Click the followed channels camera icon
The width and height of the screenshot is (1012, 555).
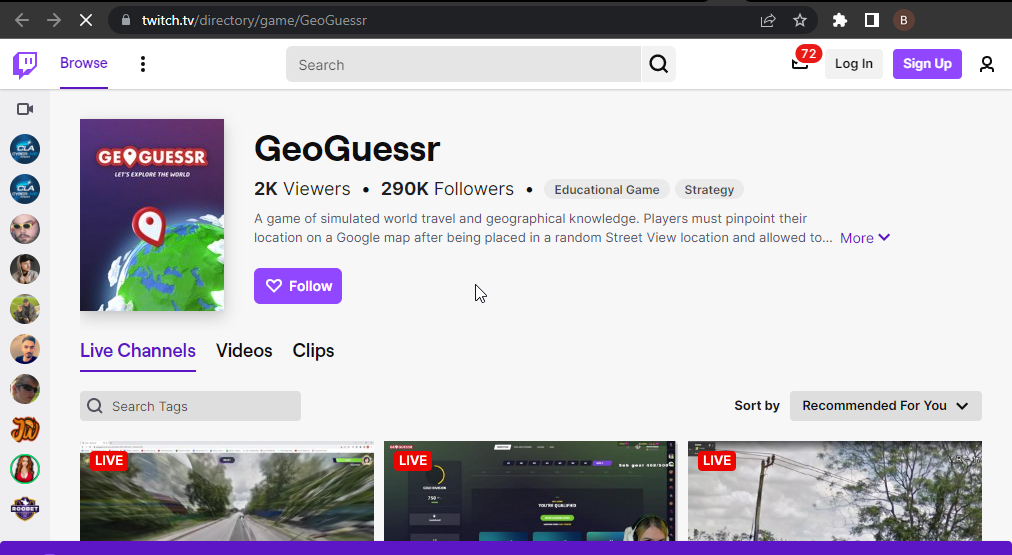click(25, 109)
